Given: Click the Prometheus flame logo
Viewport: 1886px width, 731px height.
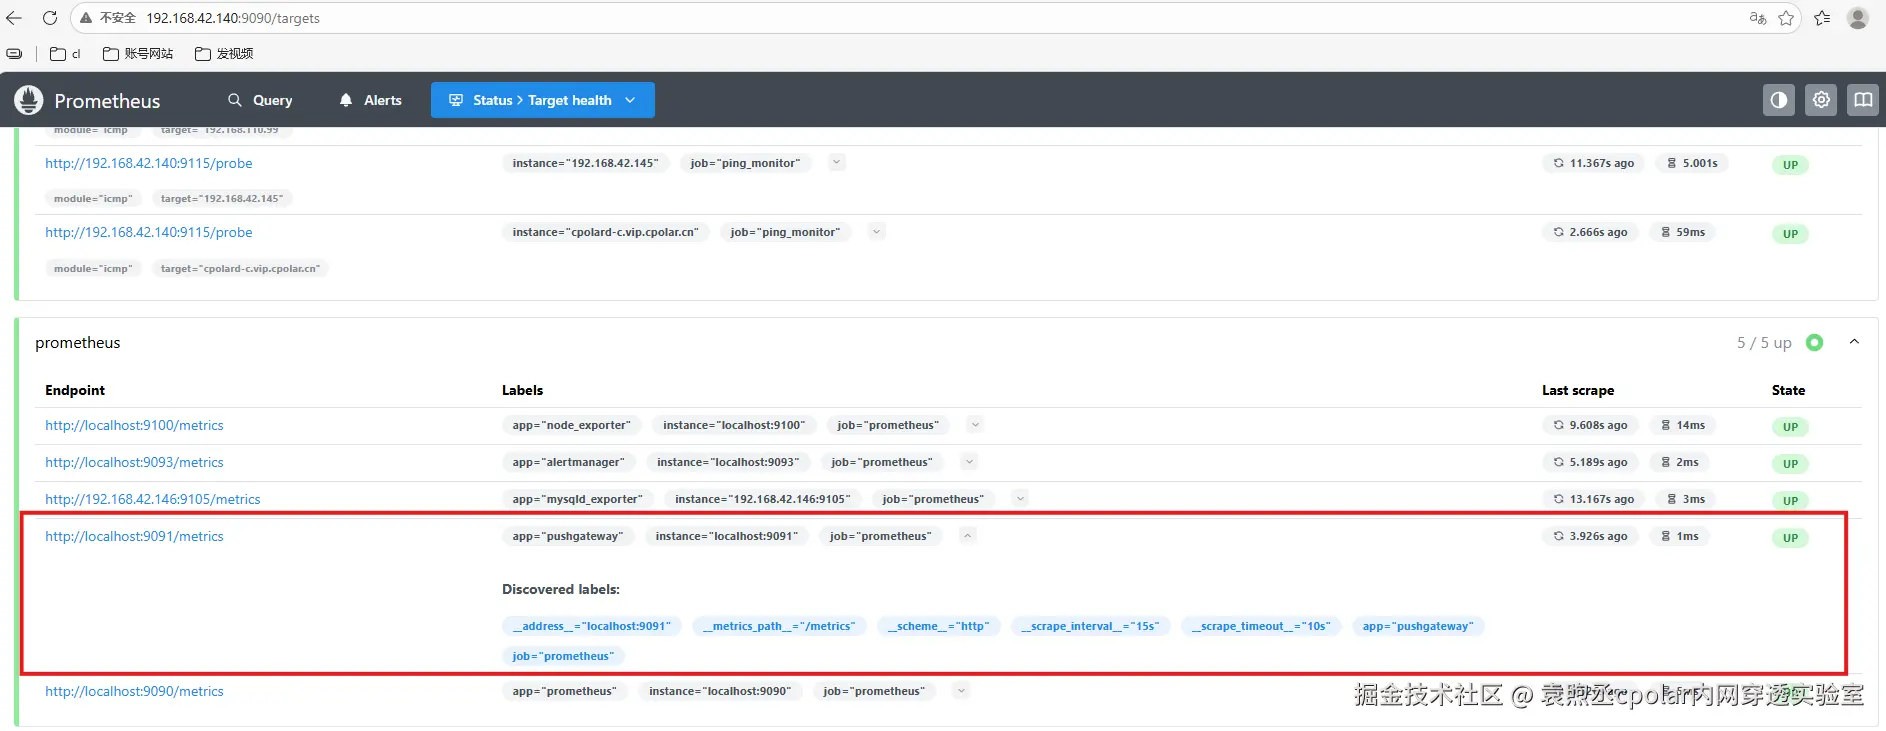Looking at the screenshot, I should point(29,100).
